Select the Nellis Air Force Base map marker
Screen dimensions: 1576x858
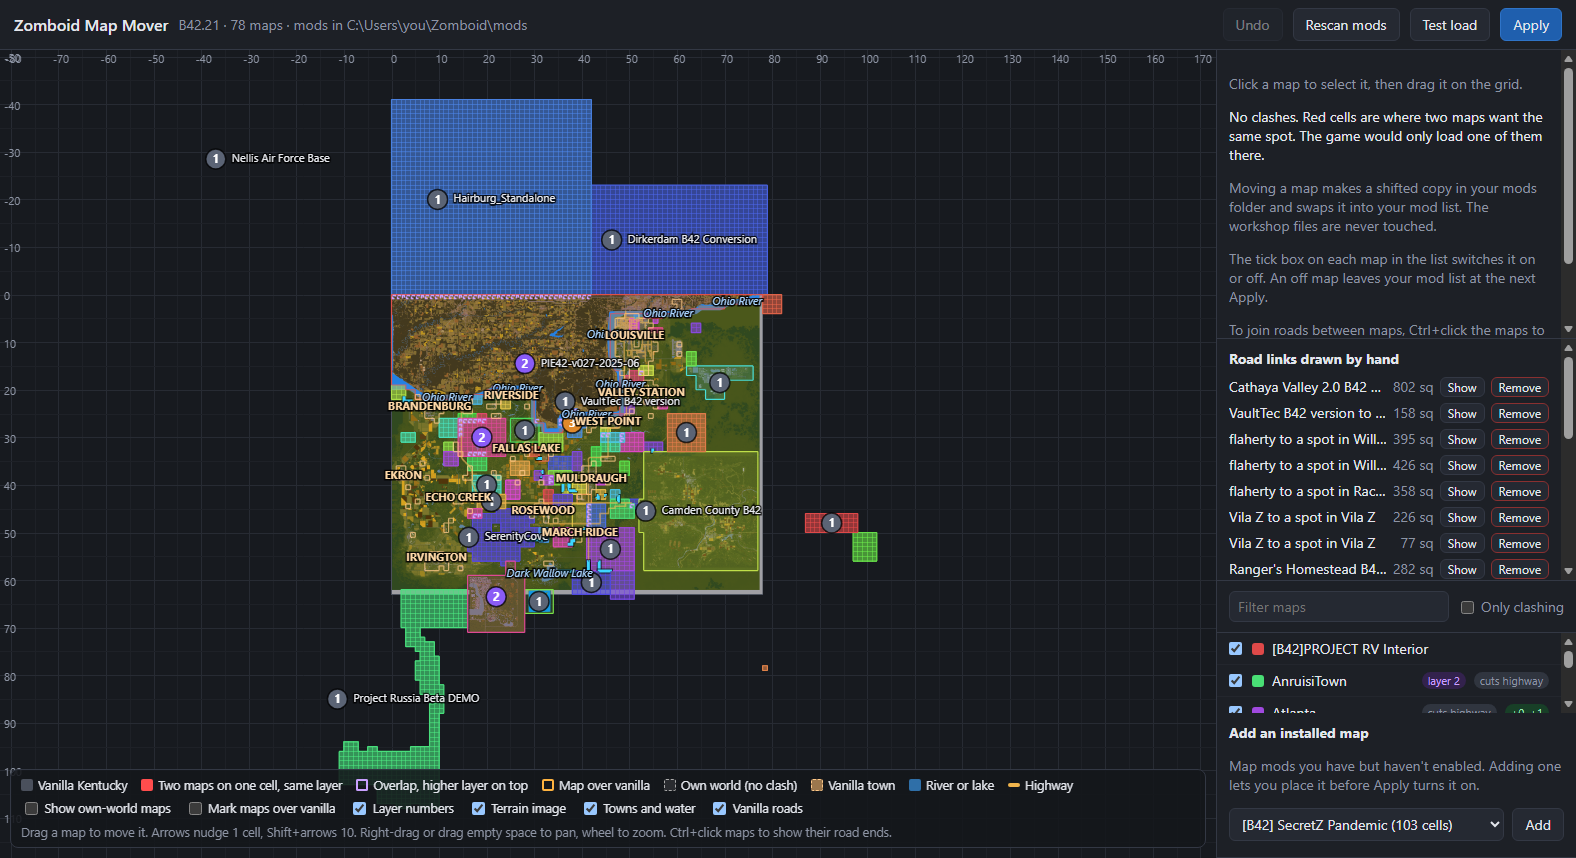coord(215,159)
